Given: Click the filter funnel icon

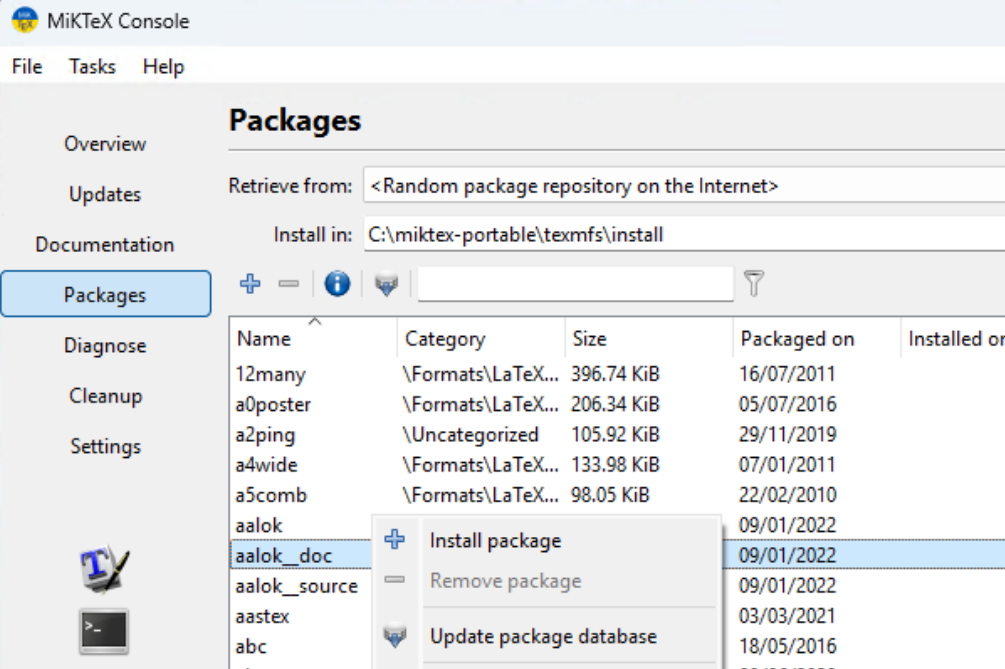Looking at the screenshot, I should (x=754, y=285).
